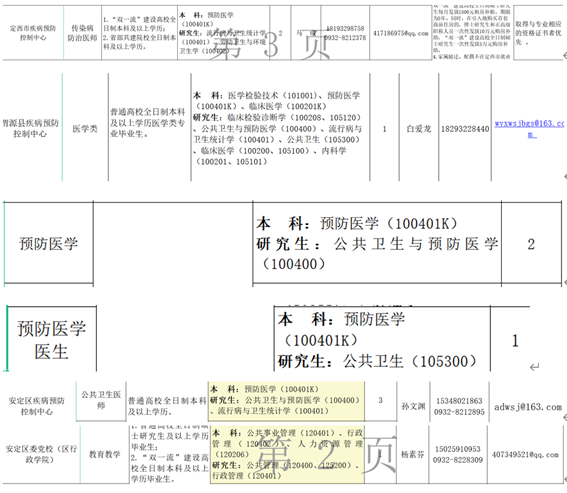Click the 医学类 category cell
Screen dimensions: 567x493
[x=85, y=128]
